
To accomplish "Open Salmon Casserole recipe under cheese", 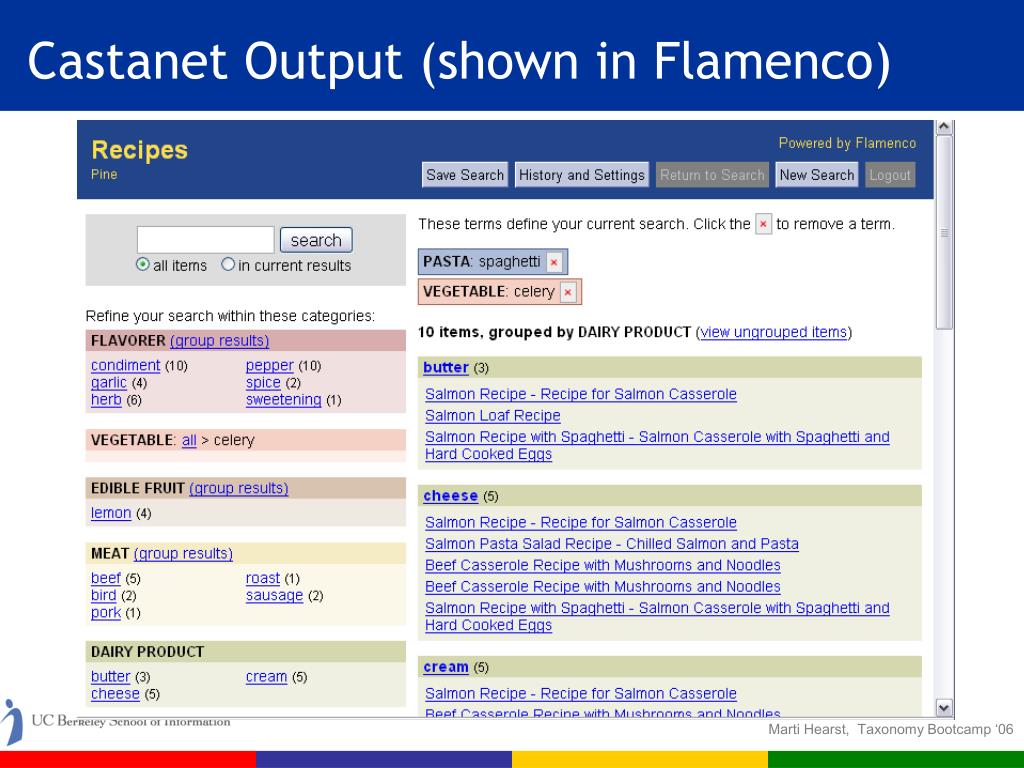I will click(x=581, y=522).
